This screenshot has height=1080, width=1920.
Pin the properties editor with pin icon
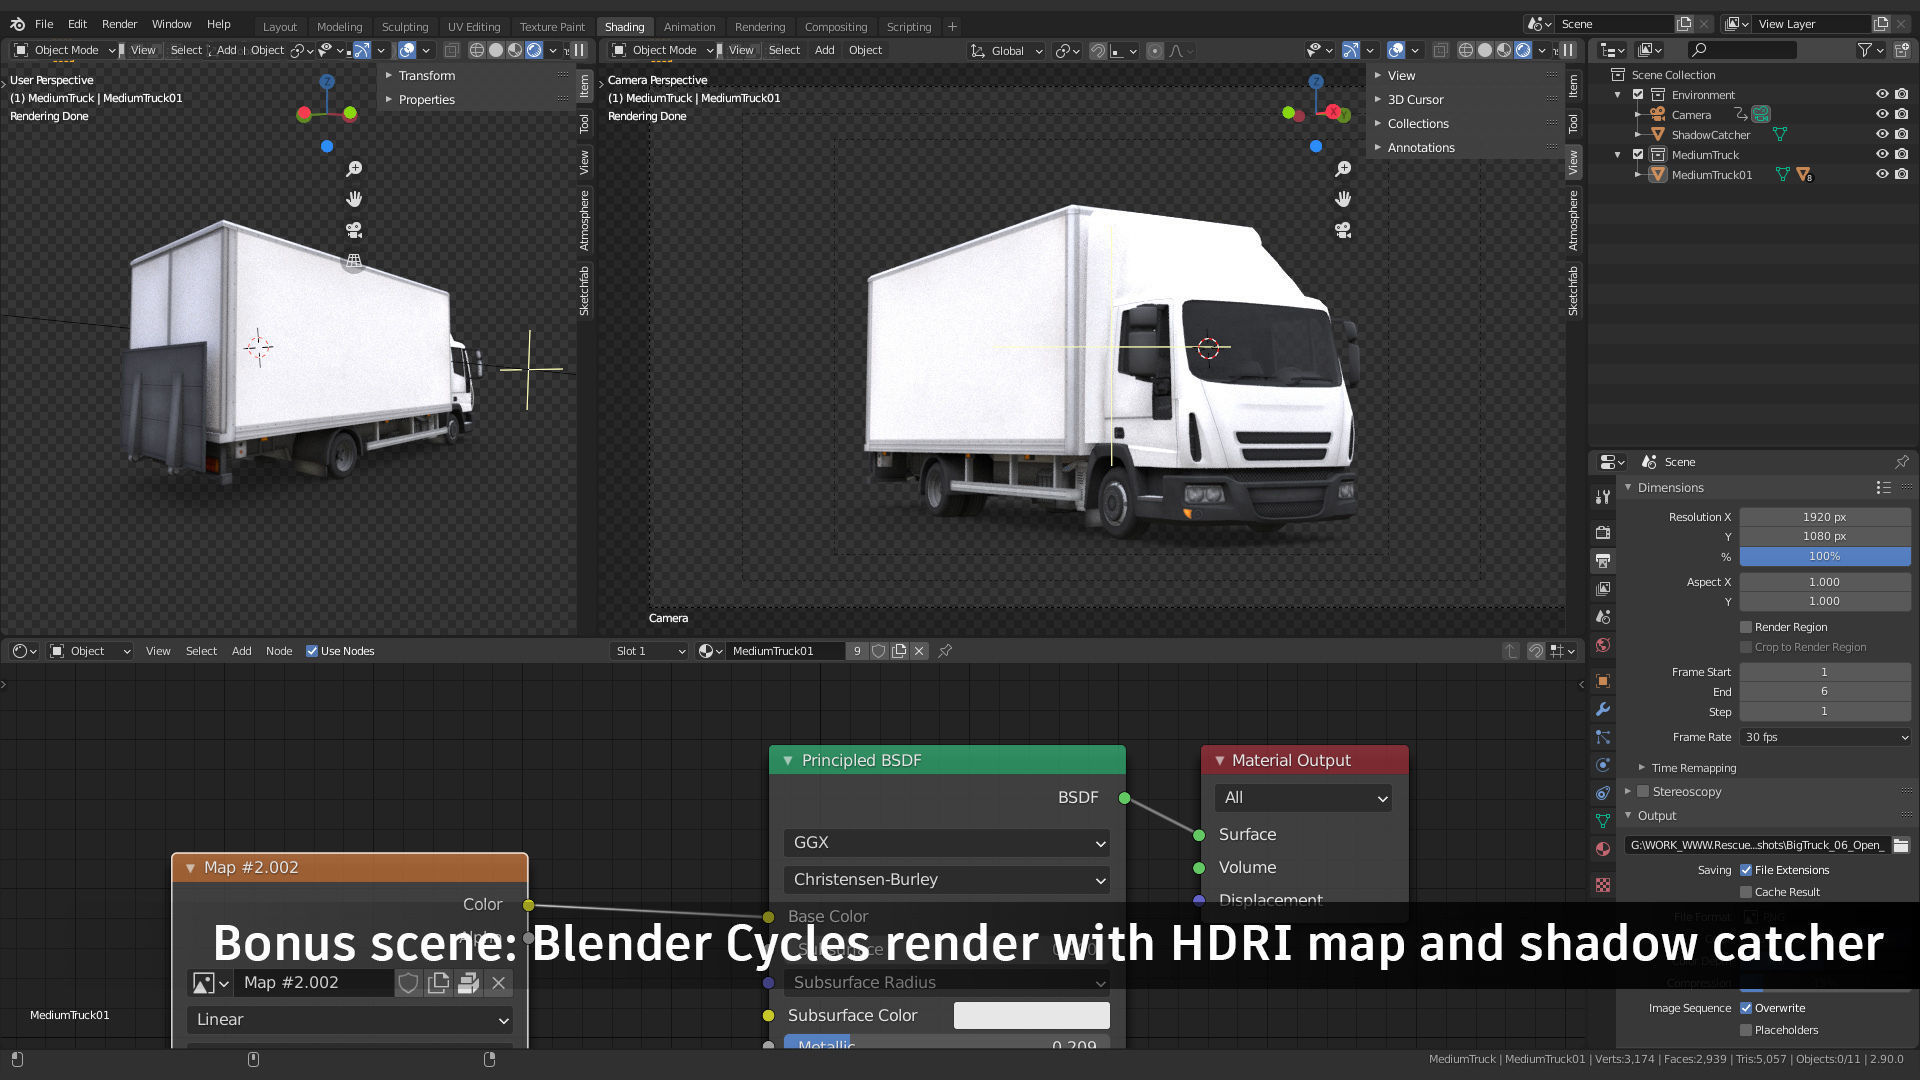point(1901,462)
